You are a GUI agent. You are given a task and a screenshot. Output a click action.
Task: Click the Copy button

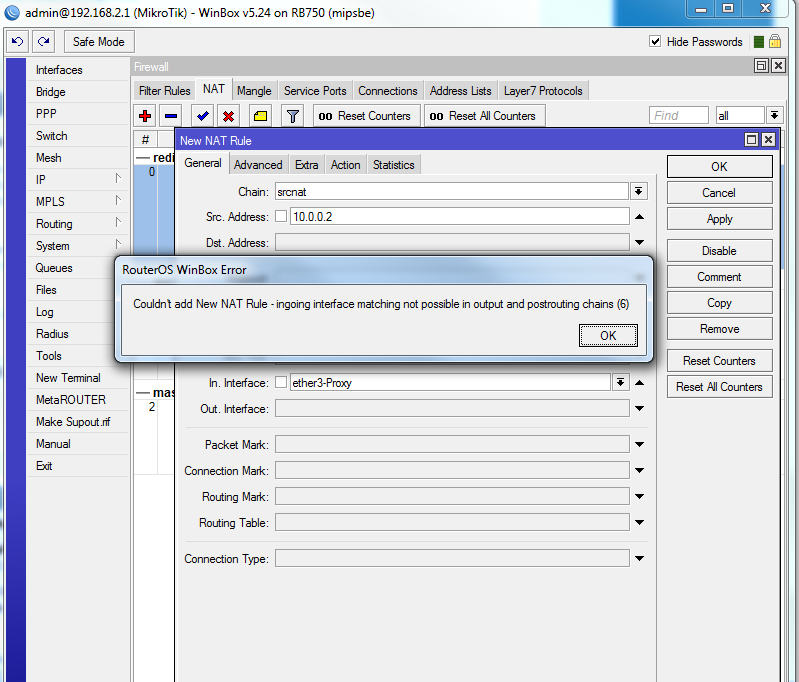click(720, 303)
